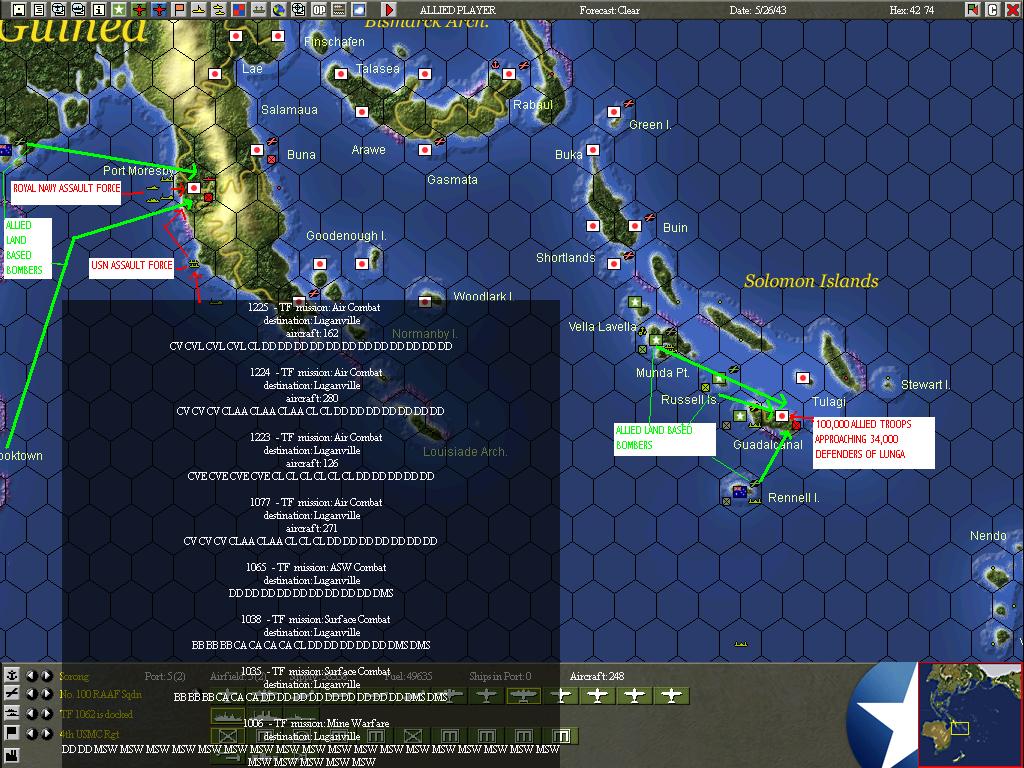Open the globe icon in the toolbar
Viewport: 1024px width, 768px height.
coord(279,10)
